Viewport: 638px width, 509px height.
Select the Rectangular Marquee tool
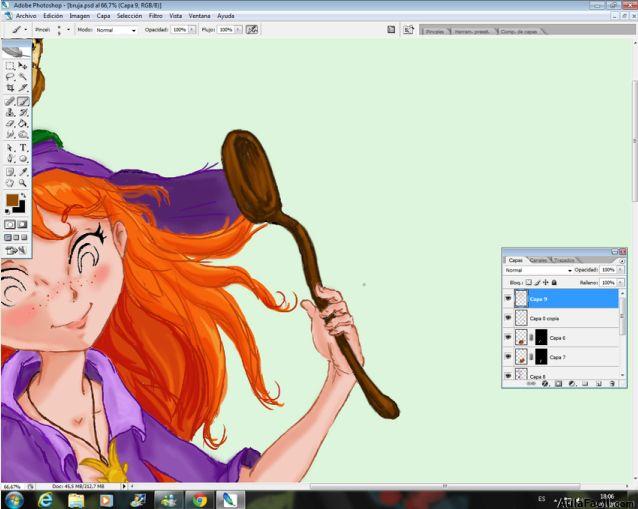click(x=10, y=66)
